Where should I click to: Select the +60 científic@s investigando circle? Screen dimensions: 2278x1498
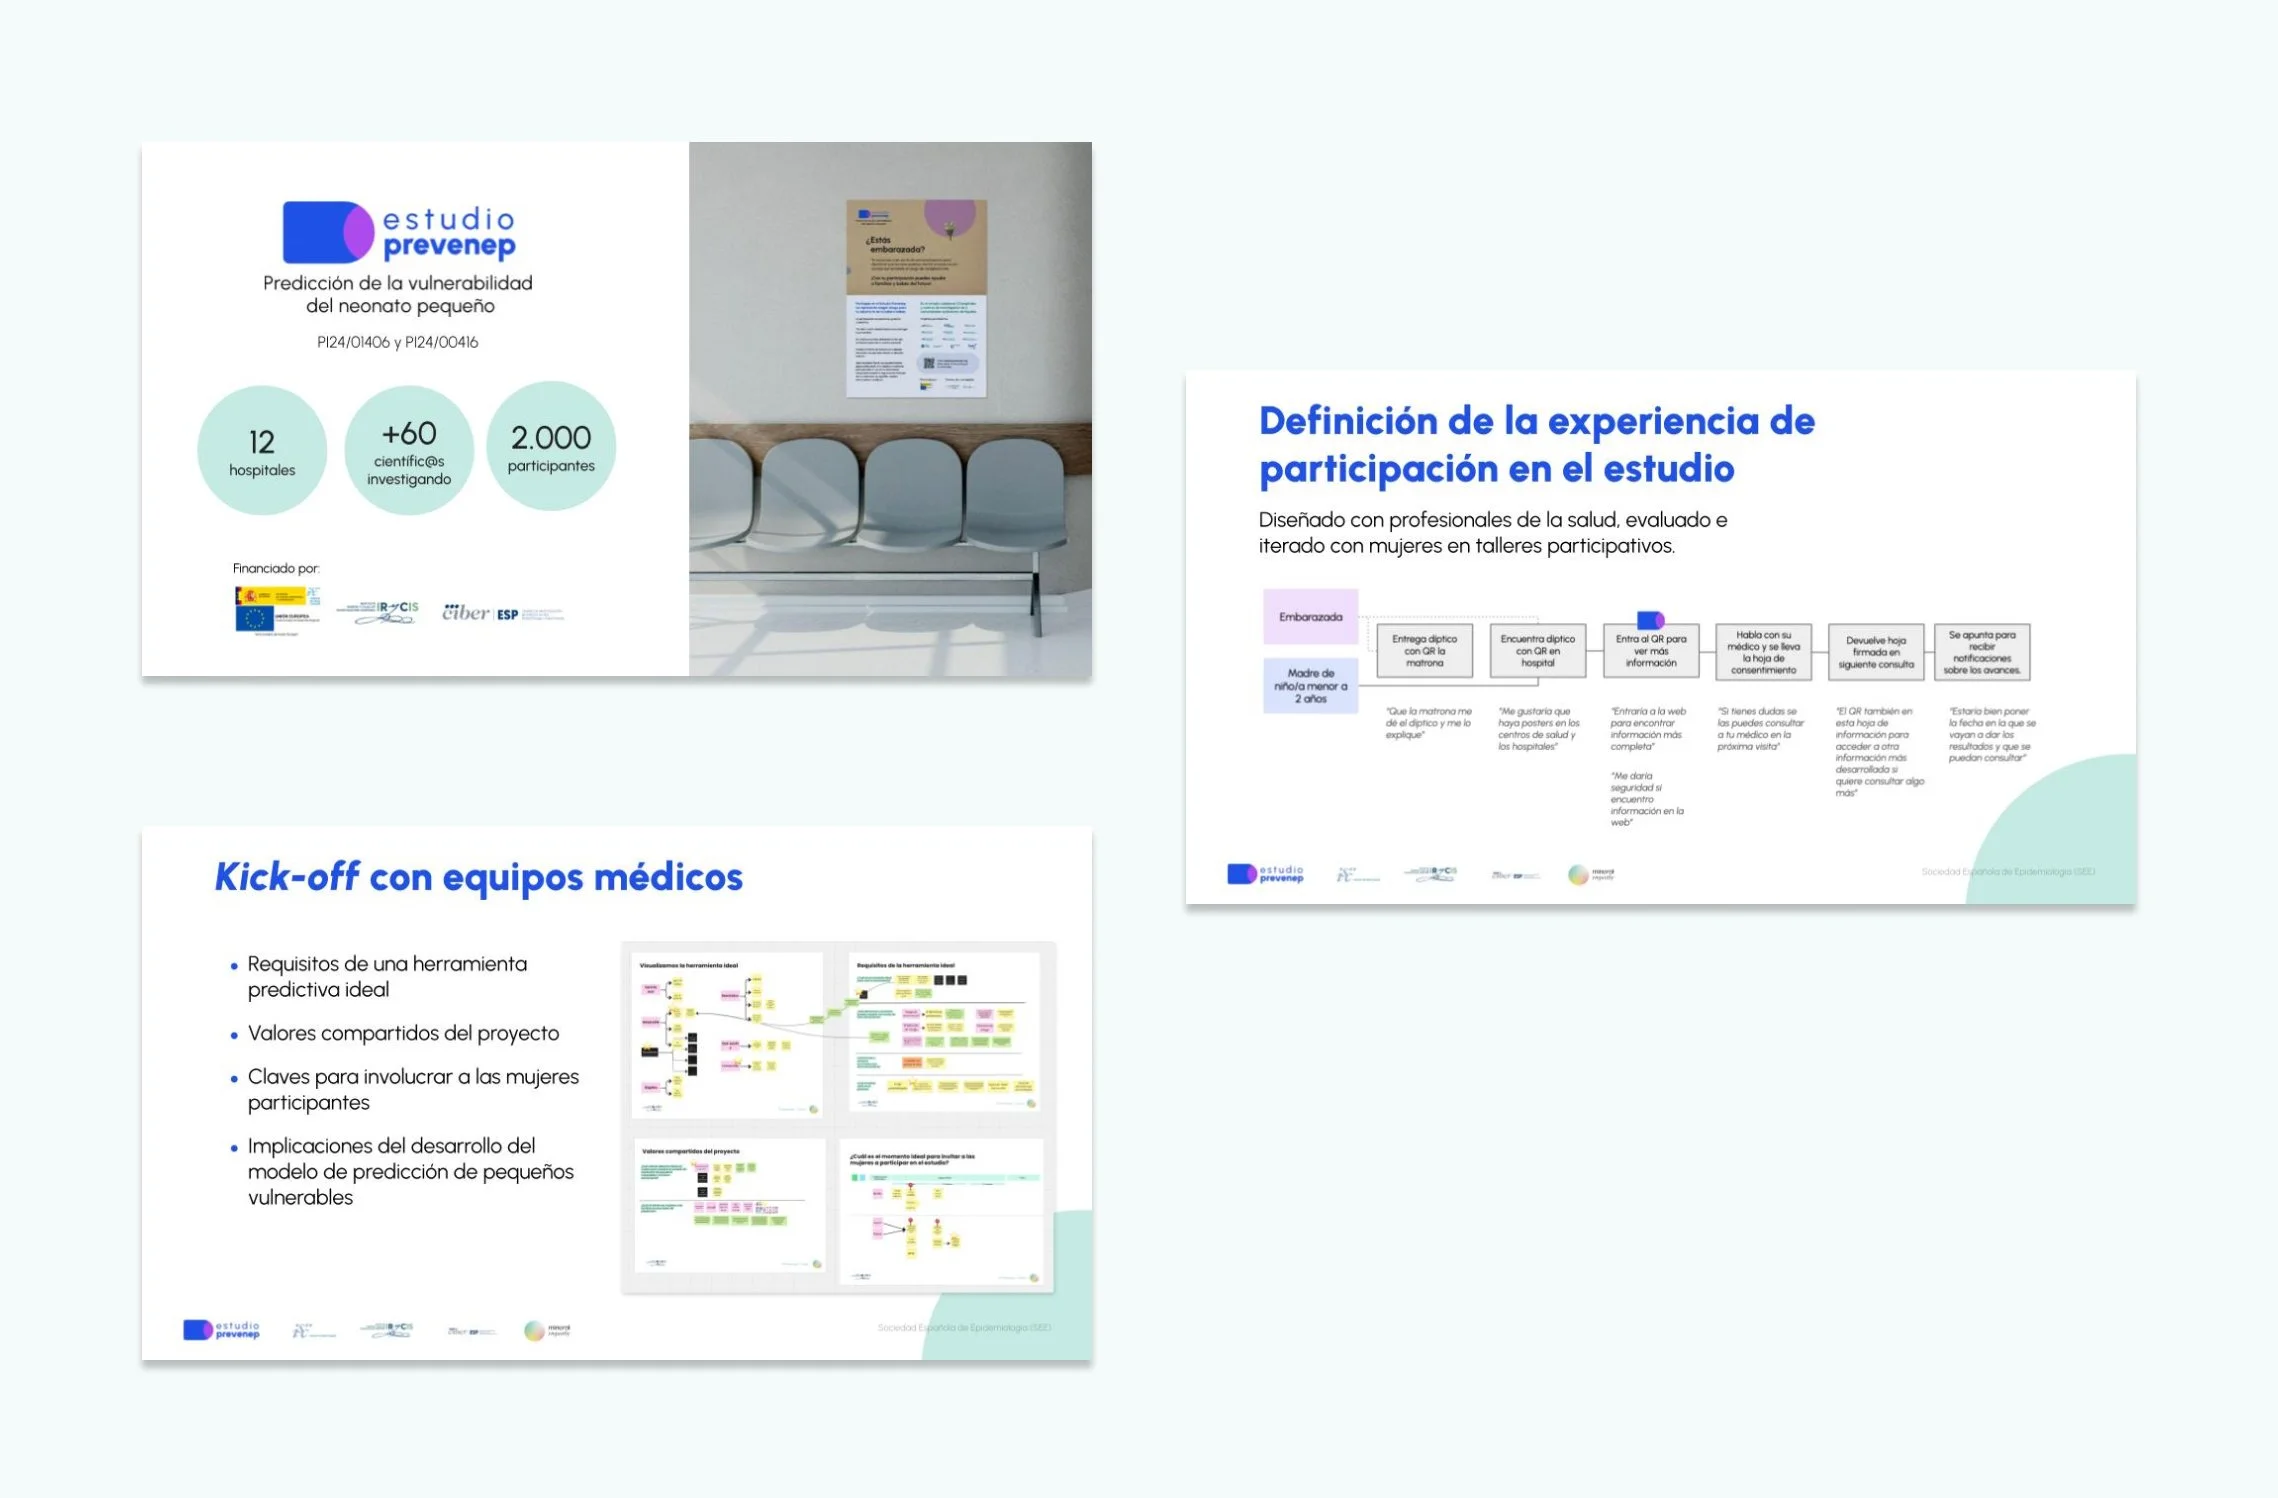[x=408, y=451]
